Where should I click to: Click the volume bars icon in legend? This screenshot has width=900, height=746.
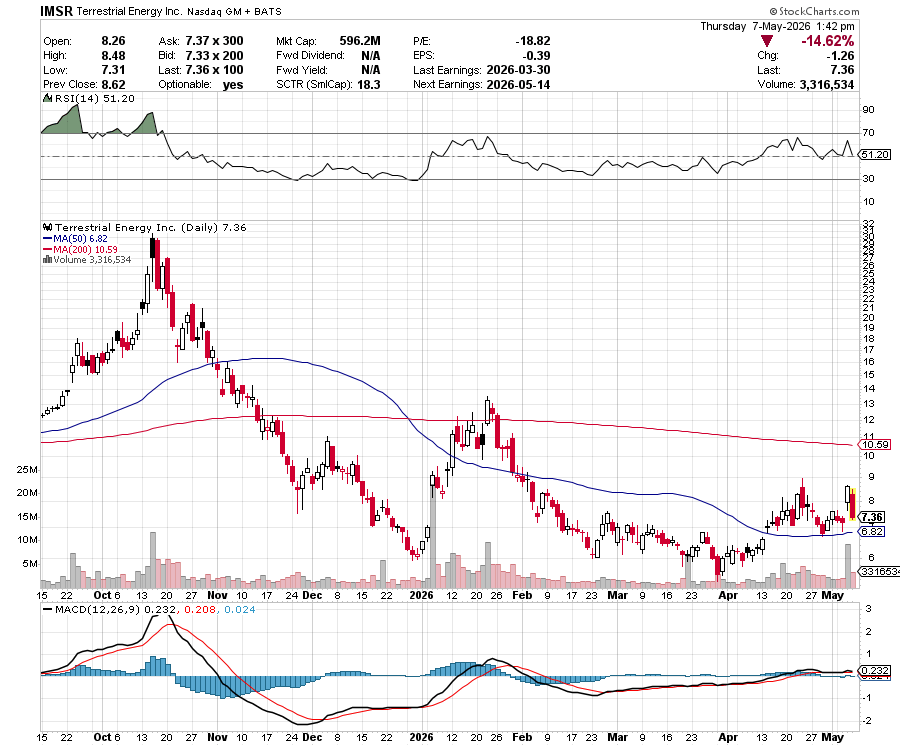(x=48, y=259)
